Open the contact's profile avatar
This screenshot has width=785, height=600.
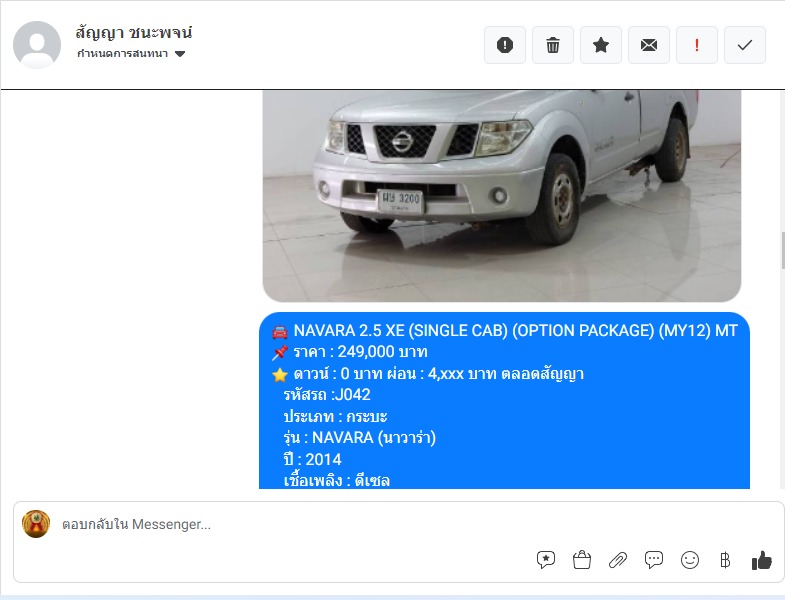coord(37,45)
